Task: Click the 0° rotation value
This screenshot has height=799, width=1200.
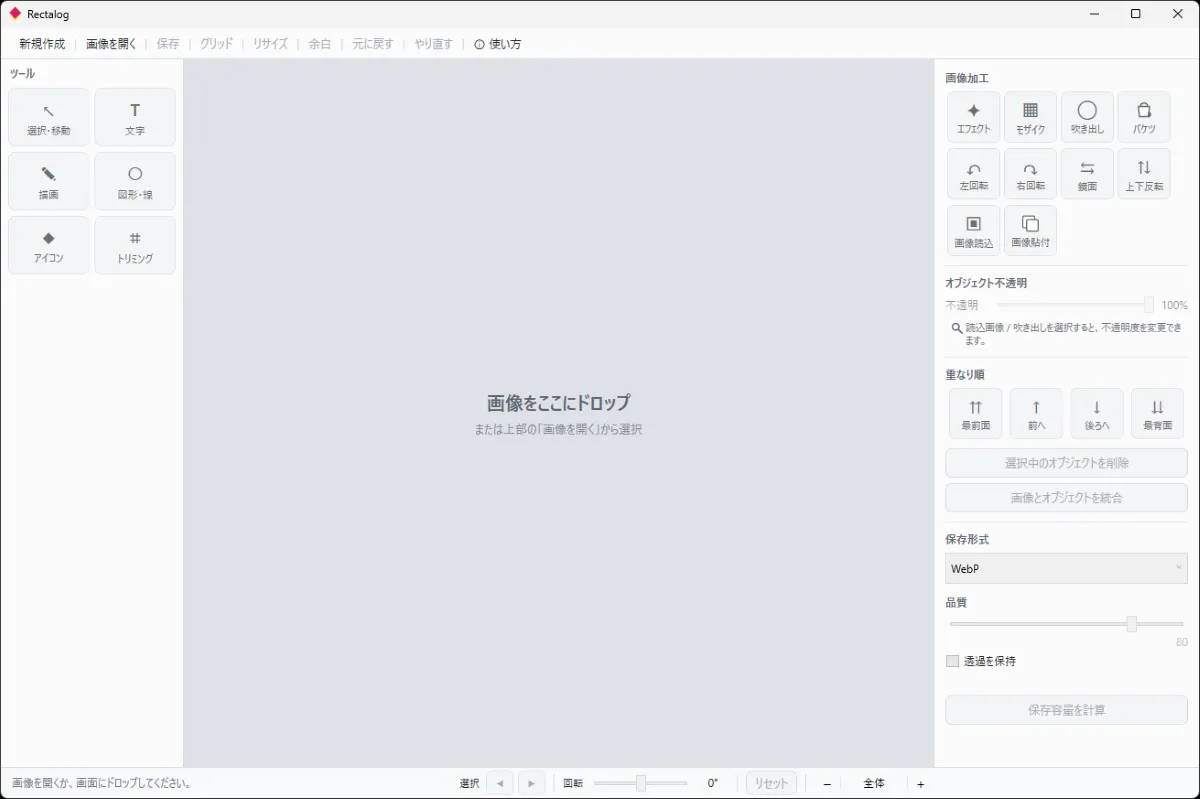Action: [x=713, y=783]
